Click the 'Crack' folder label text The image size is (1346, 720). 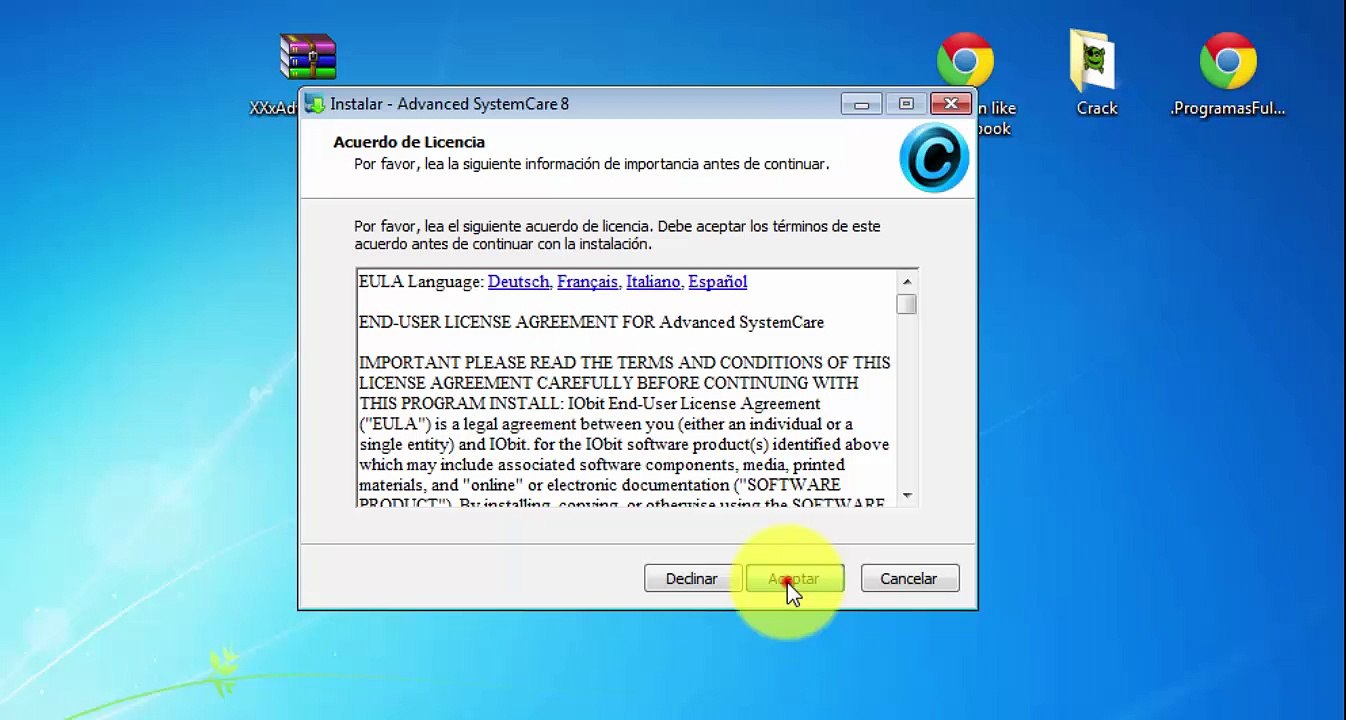point(1097,108)
